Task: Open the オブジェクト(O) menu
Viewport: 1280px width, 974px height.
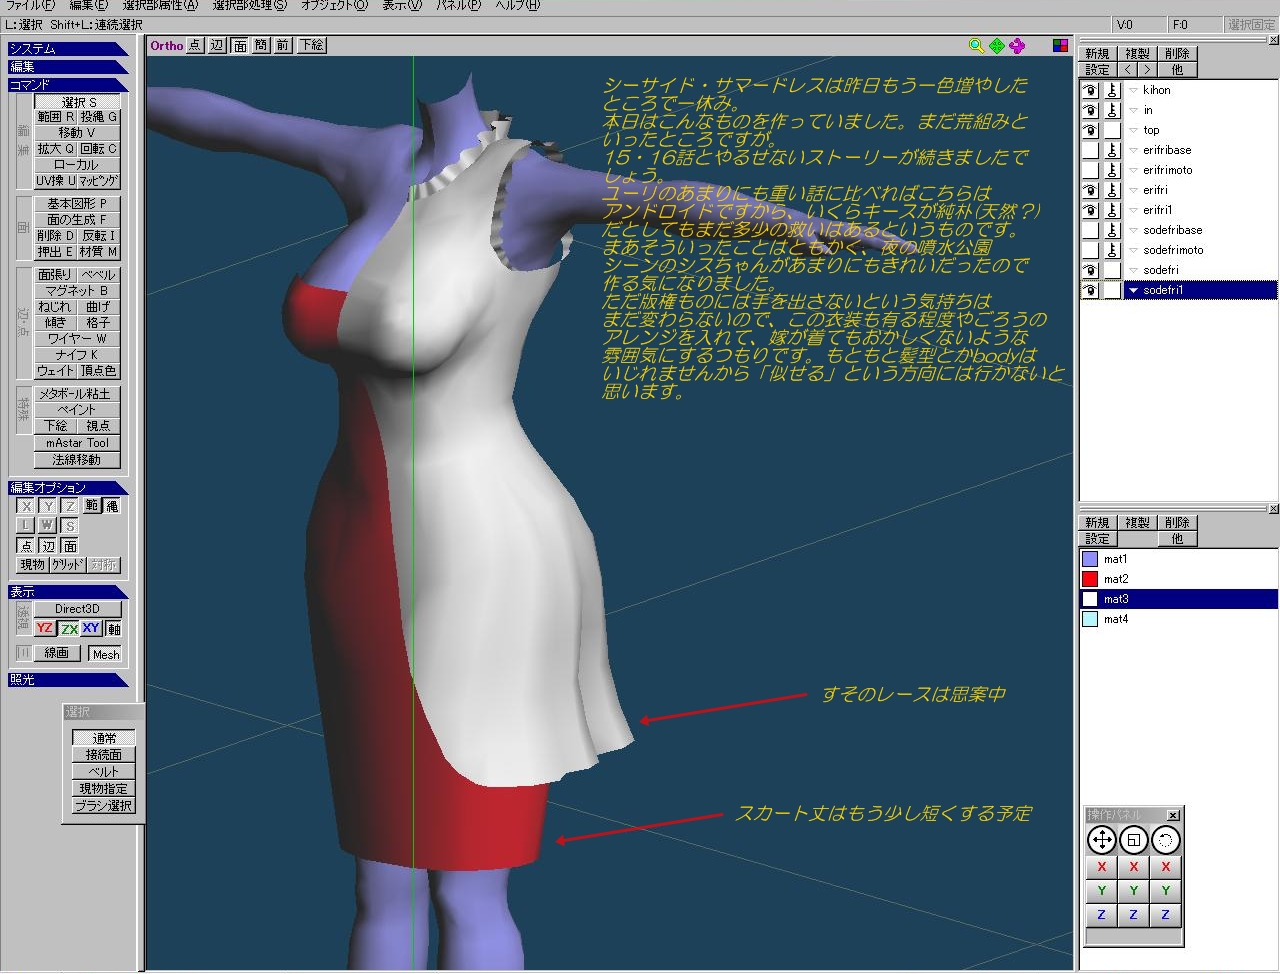Action: 333,6
